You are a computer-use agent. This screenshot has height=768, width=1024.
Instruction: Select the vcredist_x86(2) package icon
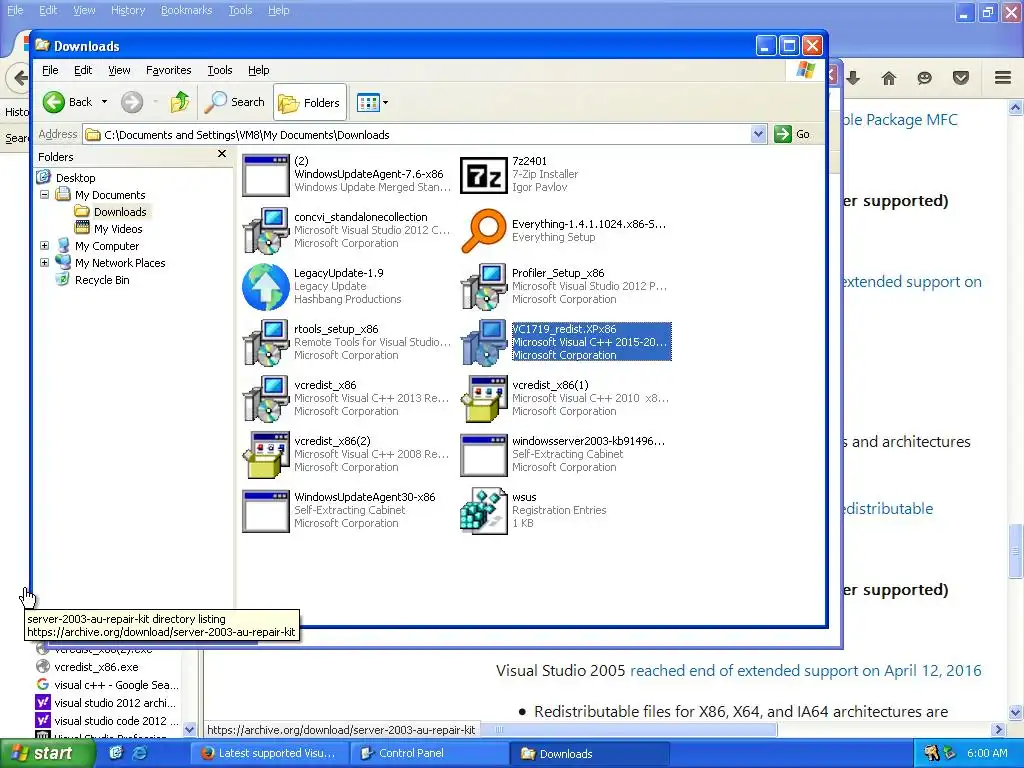point(265,455)
